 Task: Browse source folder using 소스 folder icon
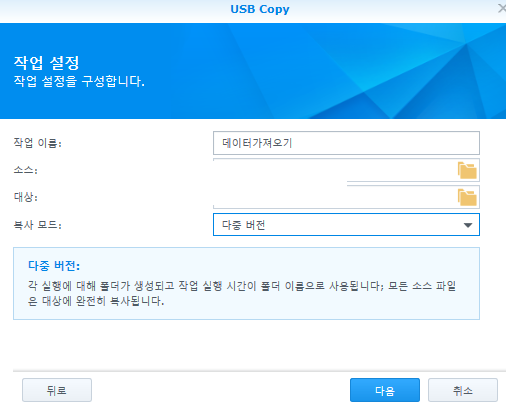[x=467, y=170]
